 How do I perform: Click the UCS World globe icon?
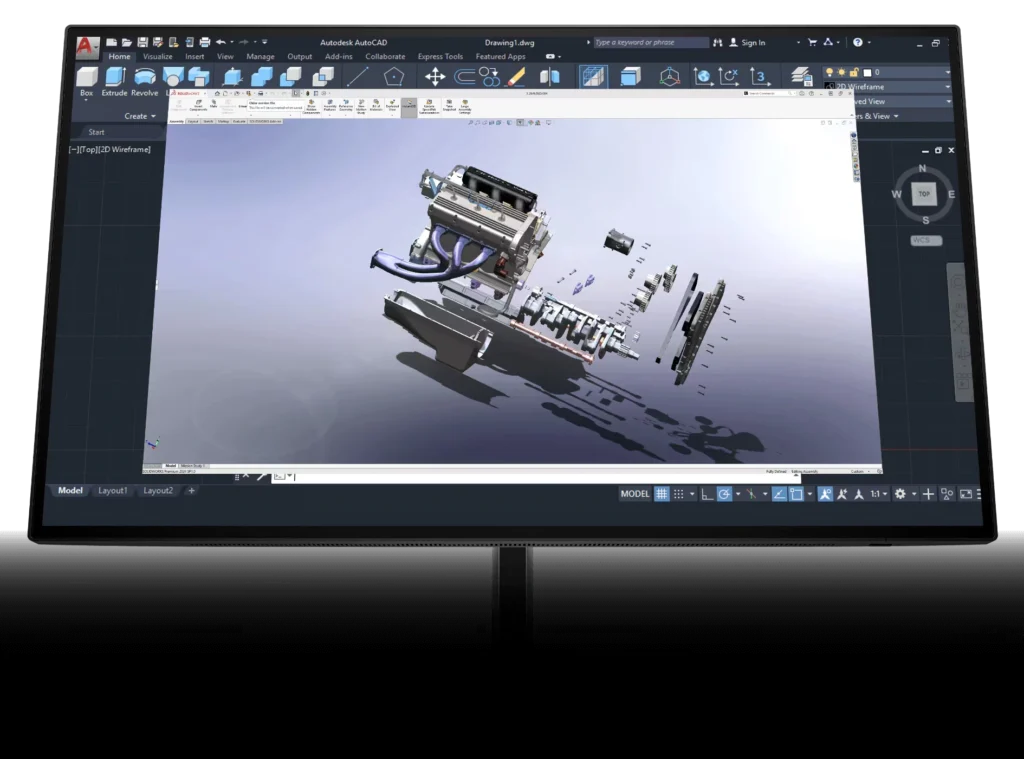[702, 77]
